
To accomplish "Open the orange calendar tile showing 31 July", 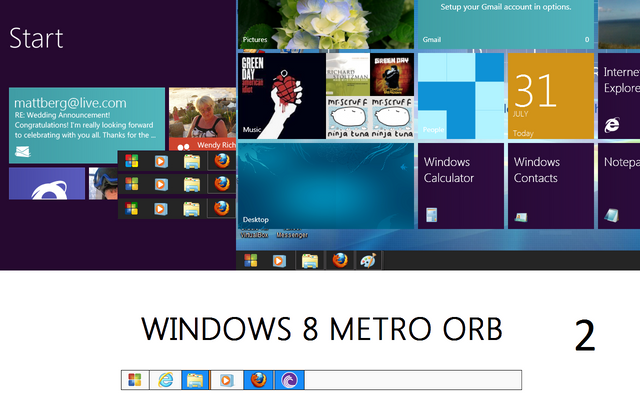I will tap(551, 96).
